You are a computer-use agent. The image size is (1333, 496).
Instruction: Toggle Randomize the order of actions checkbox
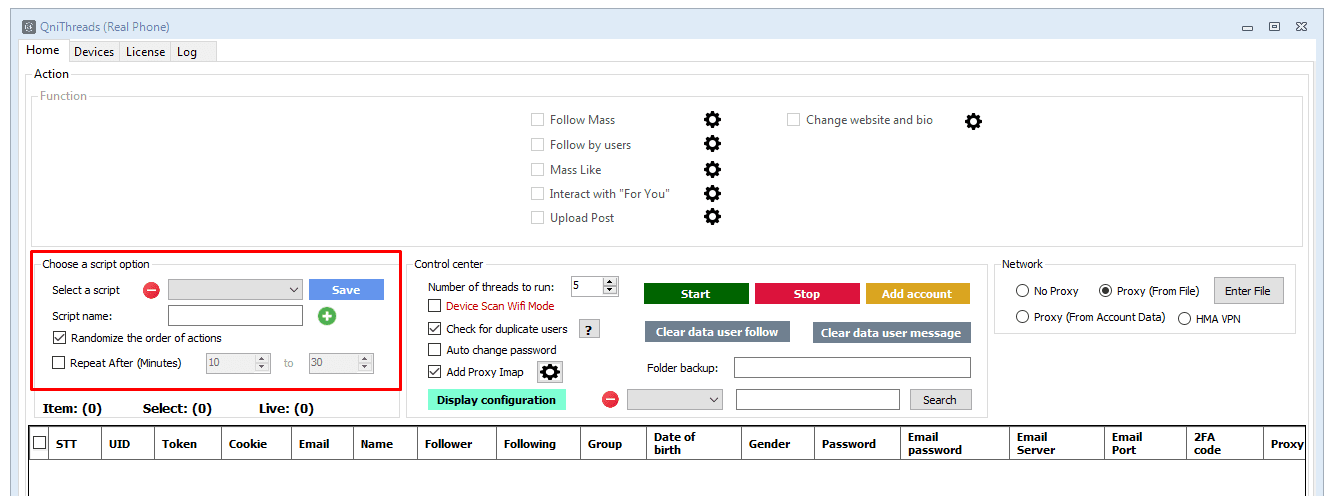click(x=59, y=338)
